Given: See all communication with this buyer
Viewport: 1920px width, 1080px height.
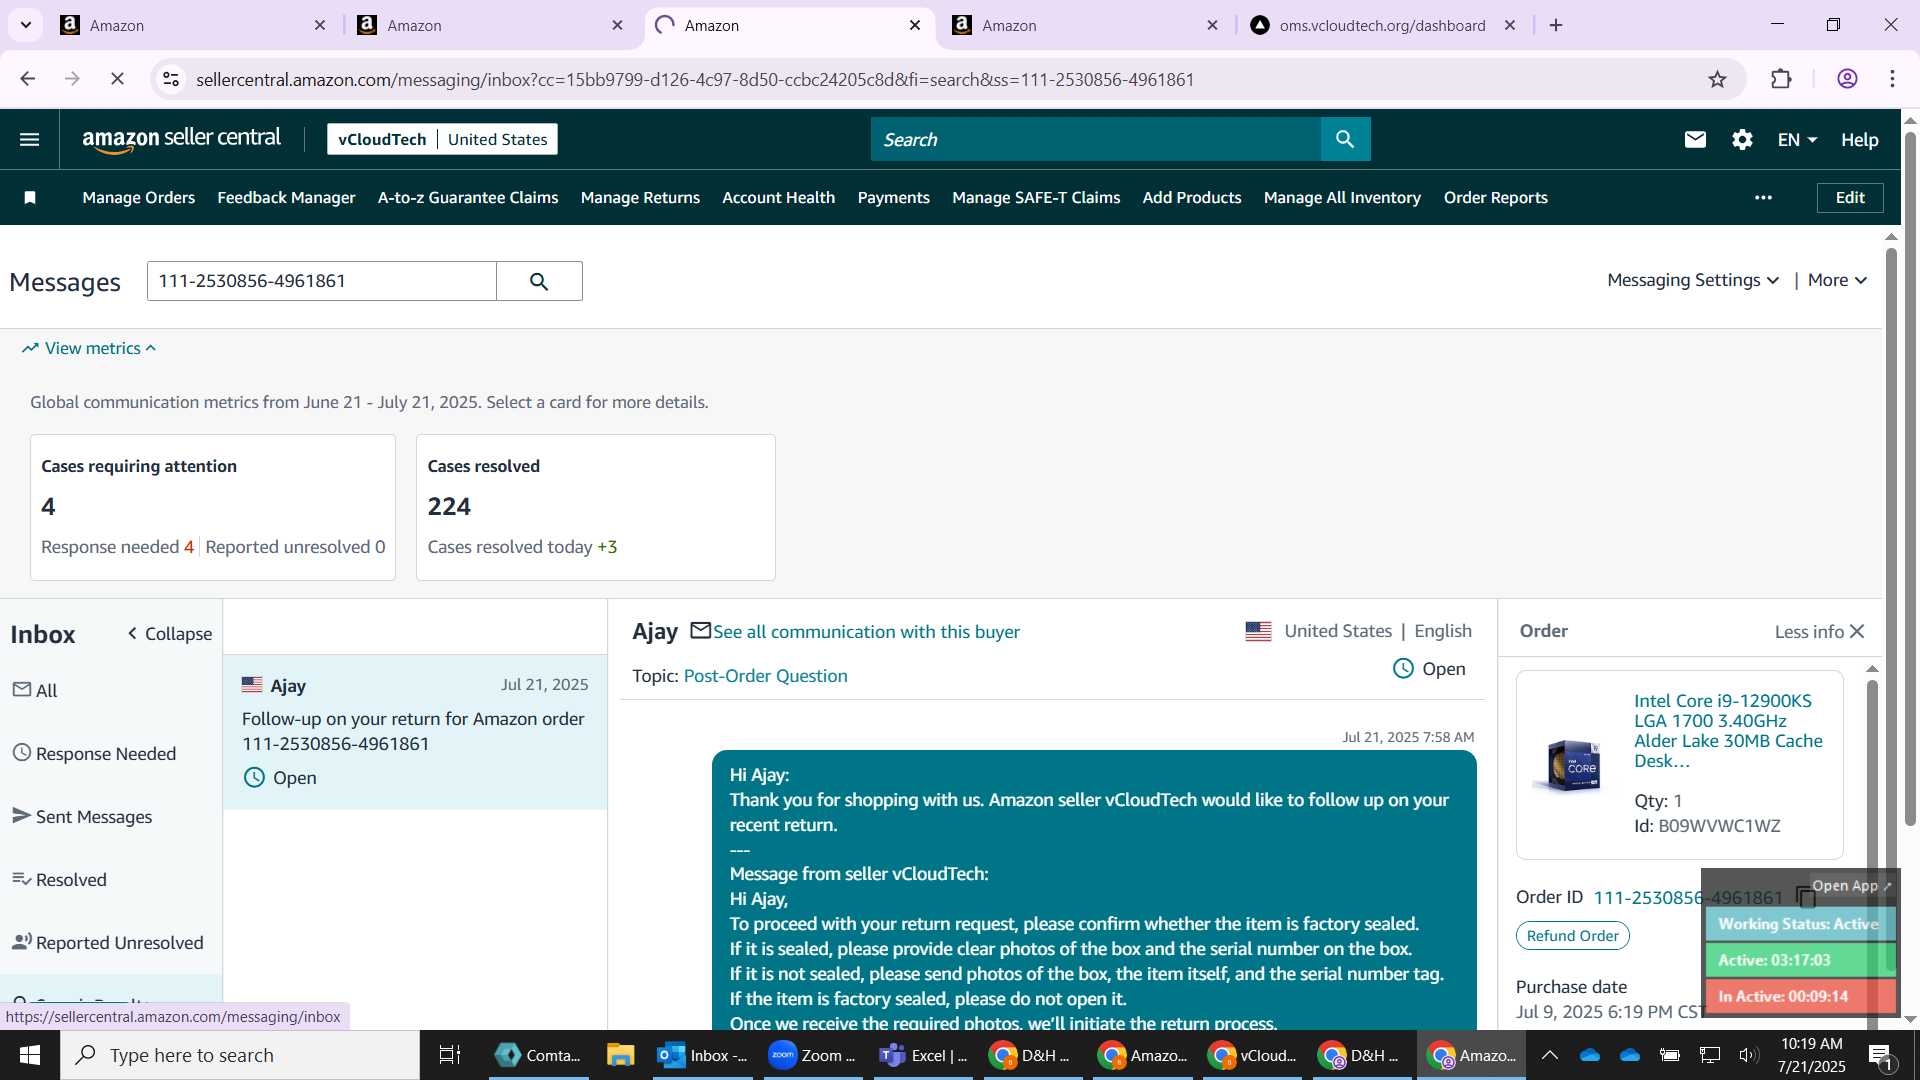Looking at the screenshot, I should (x=866, y=632).
